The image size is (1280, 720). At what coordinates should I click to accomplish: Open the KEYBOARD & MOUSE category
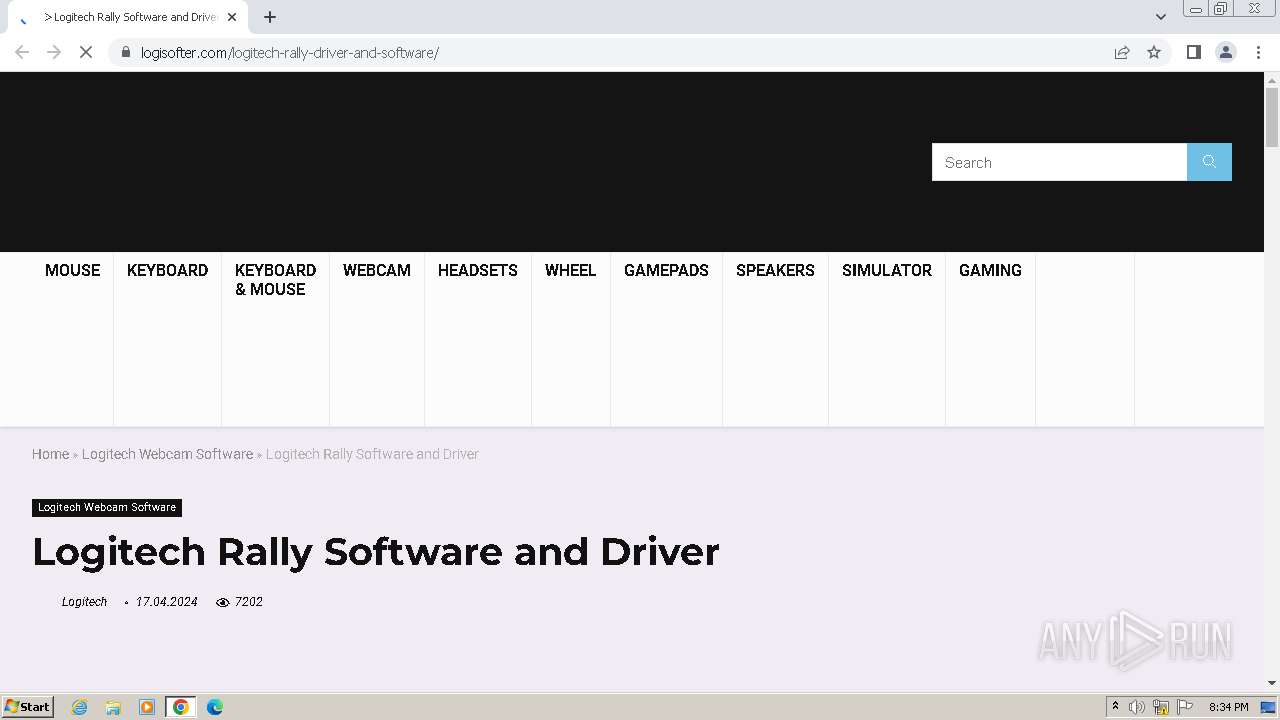pyautogui.click(x=275, y=280)
